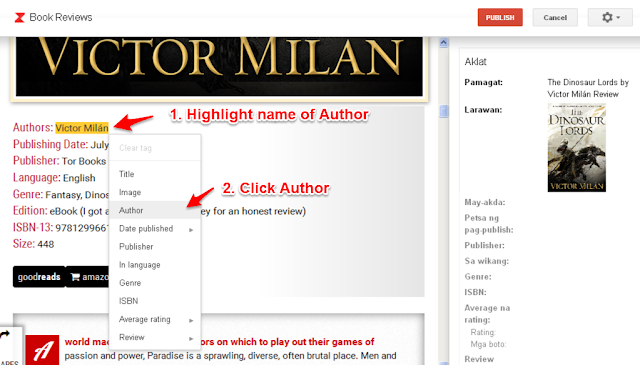
Task: Select Average rating menu entry
Action: [155, 319]
